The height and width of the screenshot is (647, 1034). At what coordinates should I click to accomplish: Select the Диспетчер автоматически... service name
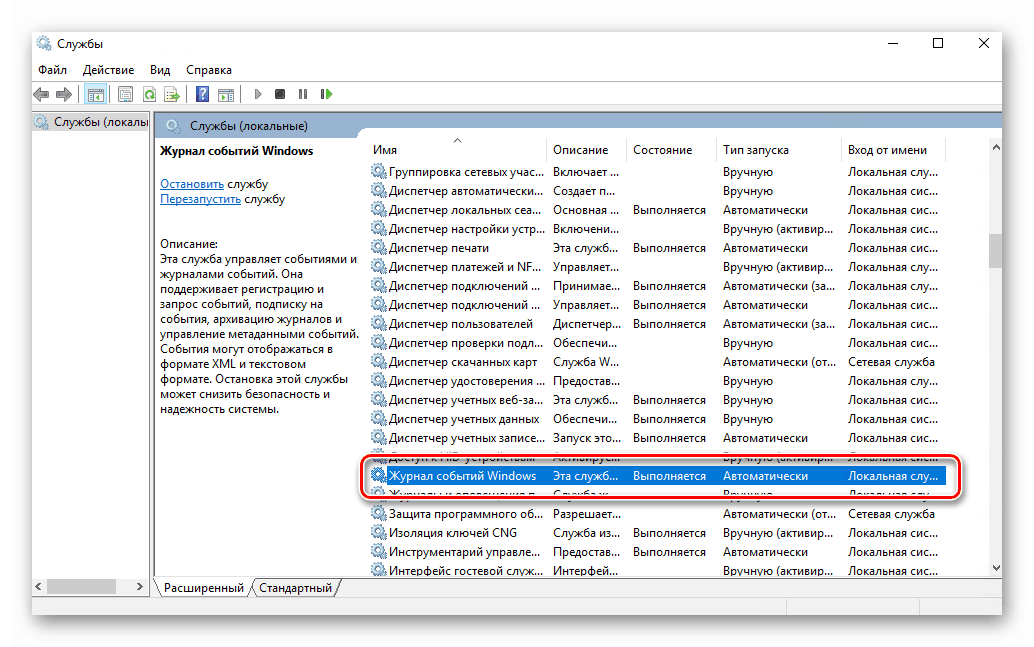466,191
